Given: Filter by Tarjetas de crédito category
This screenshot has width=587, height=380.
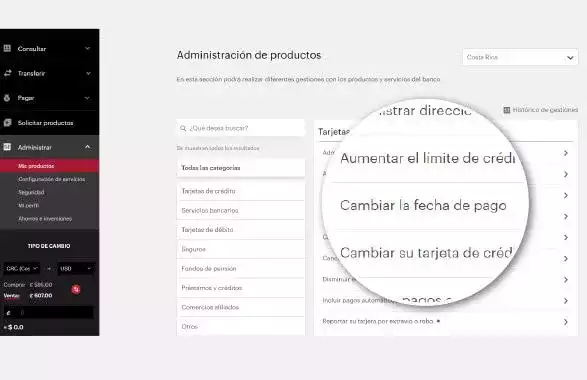Looking at the screenshot, I should (x=241, y=191).
